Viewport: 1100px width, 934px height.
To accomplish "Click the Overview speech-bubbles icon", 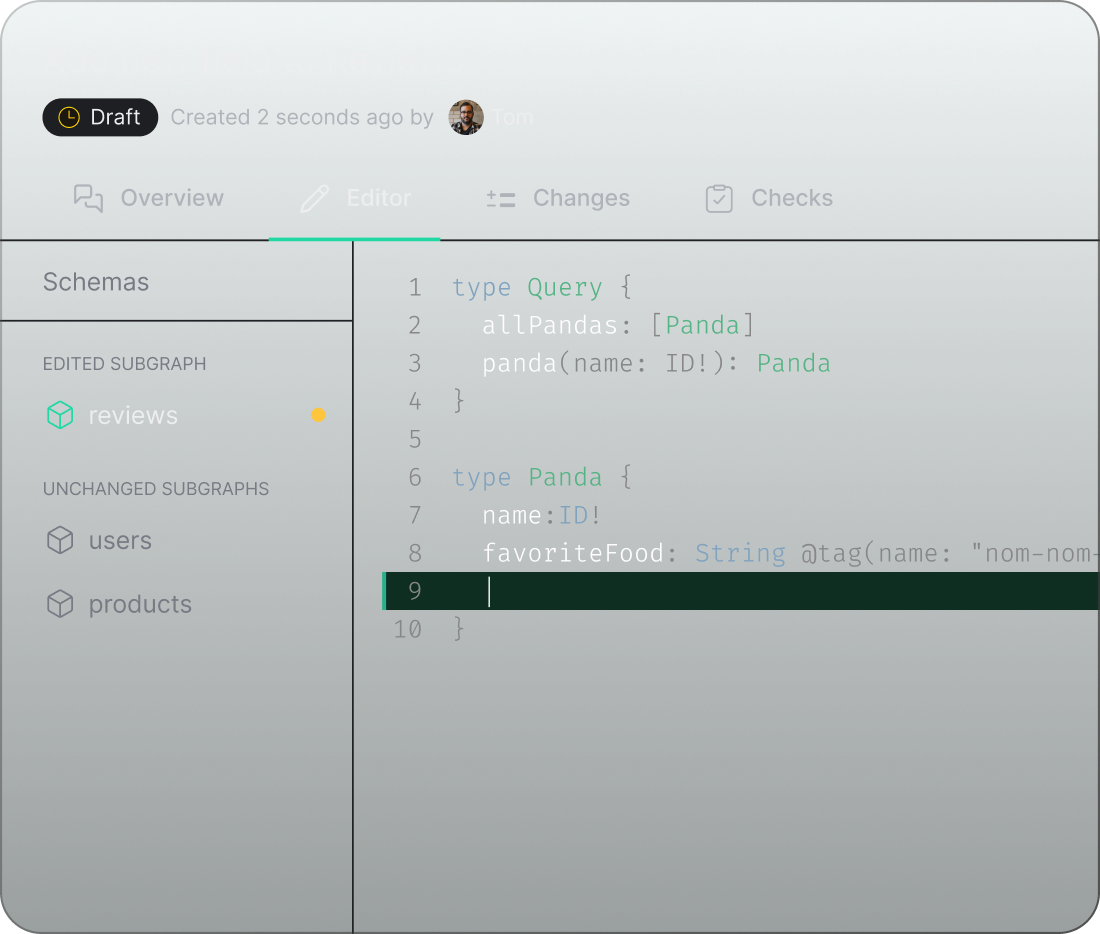I will (88, 198).
